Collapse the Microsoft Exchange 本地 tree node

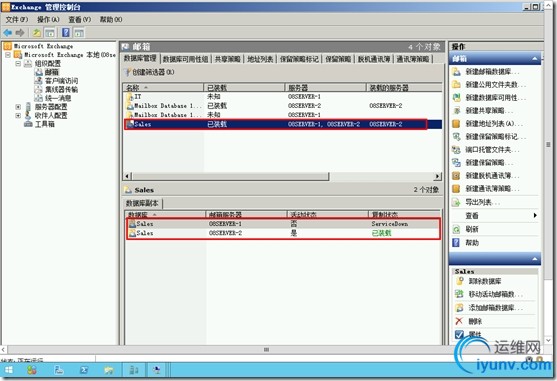[x=8, y=55]
